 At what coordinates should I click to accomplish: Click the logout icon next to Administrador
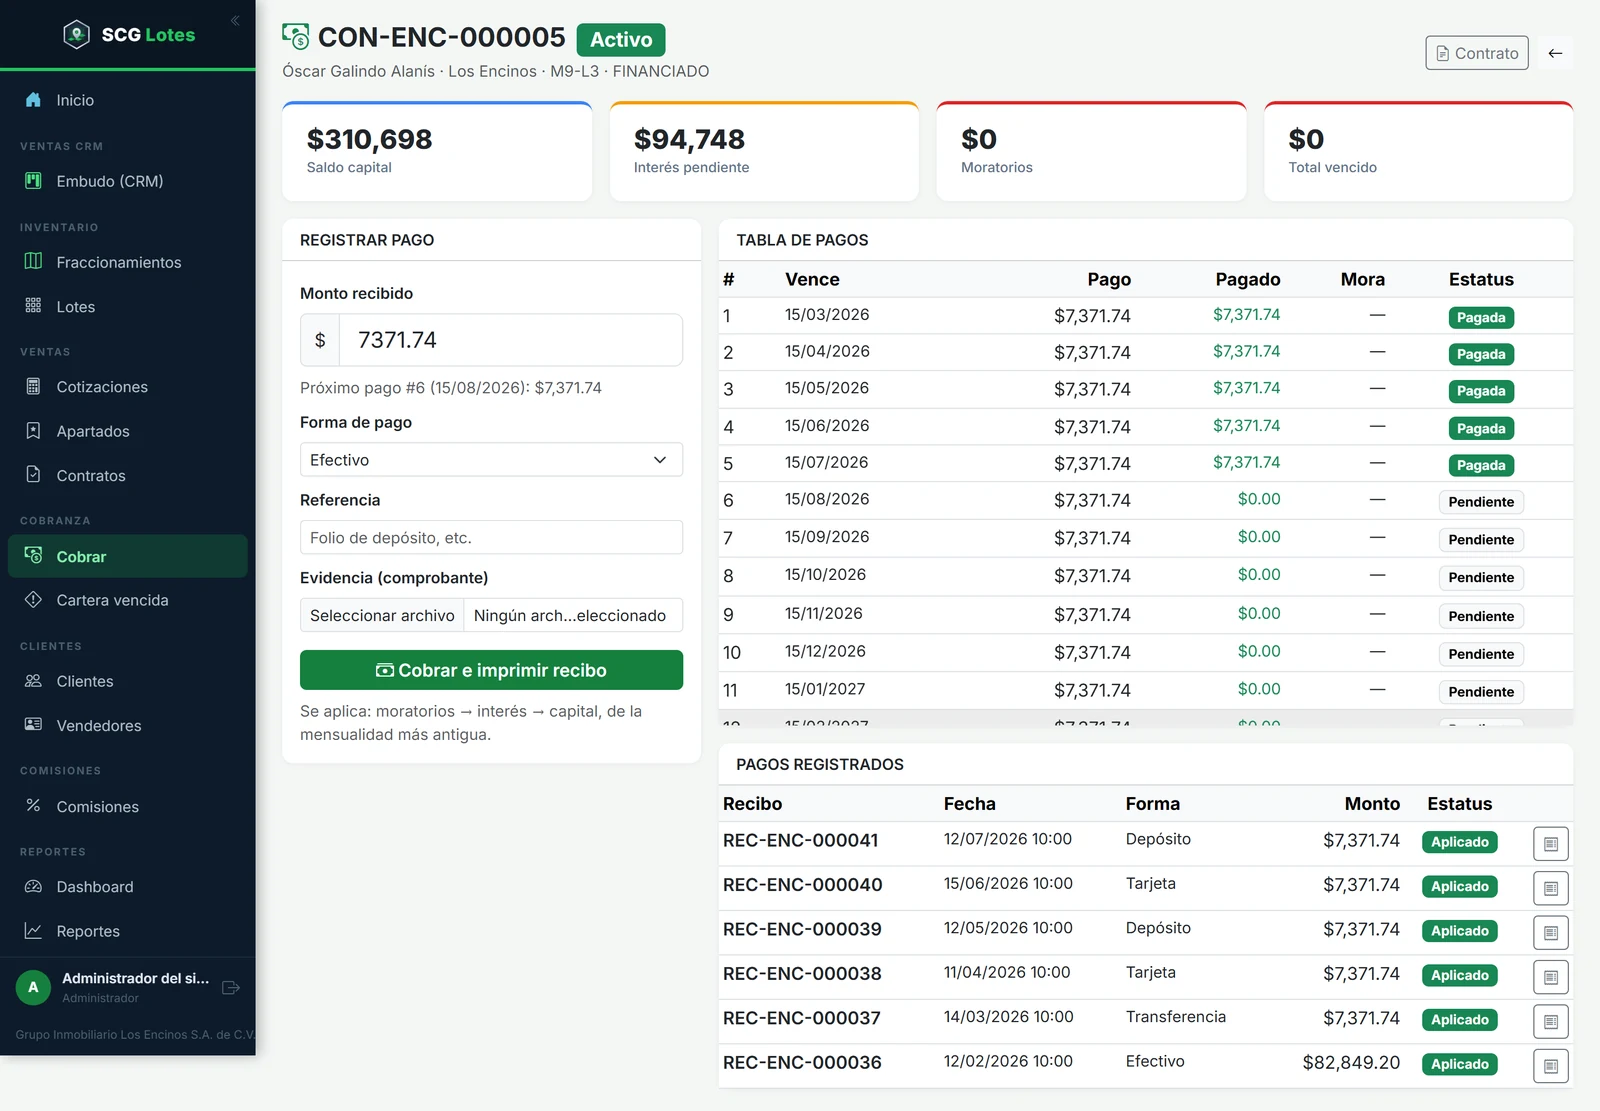231,988
